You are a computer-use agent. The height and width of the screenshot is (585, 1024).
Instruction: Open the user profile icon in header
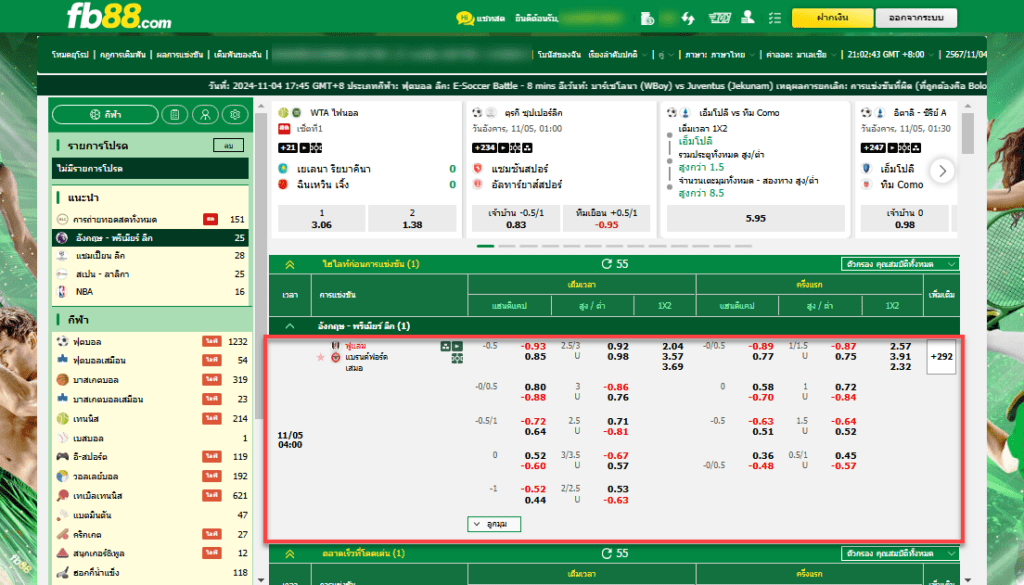pos(748,18)
